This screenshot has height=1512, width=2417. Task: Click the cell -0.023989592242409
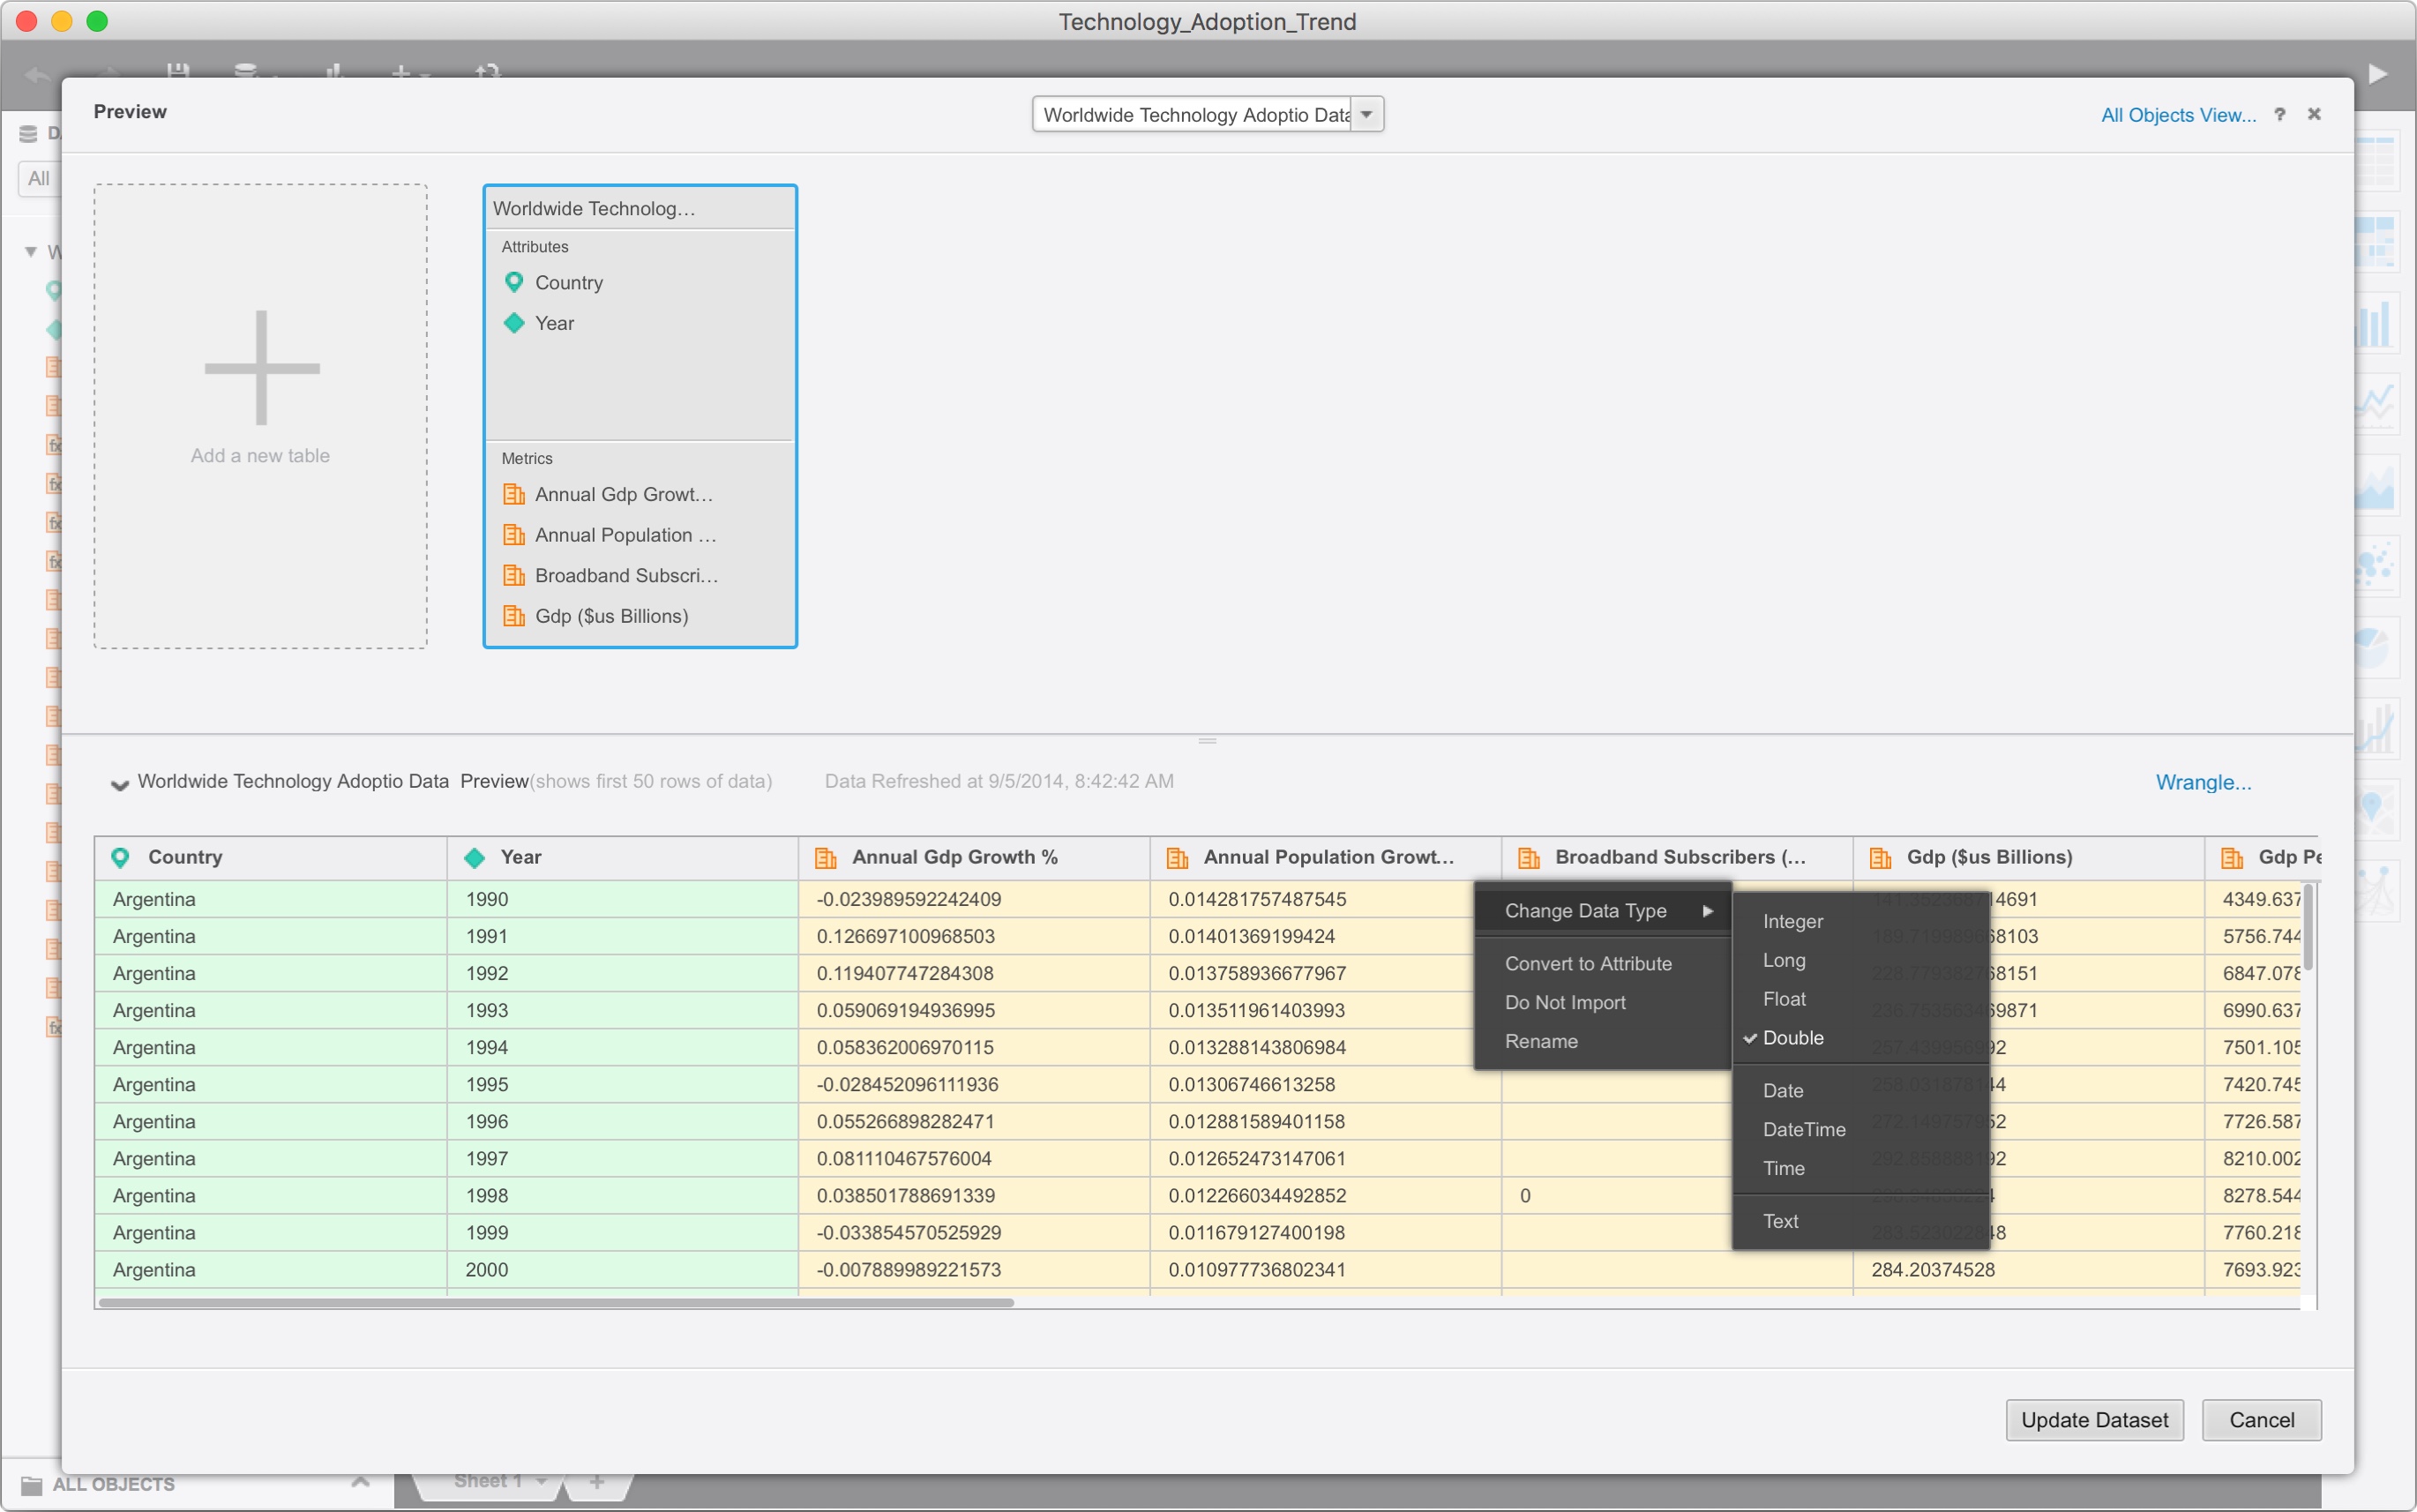[974, 899]
